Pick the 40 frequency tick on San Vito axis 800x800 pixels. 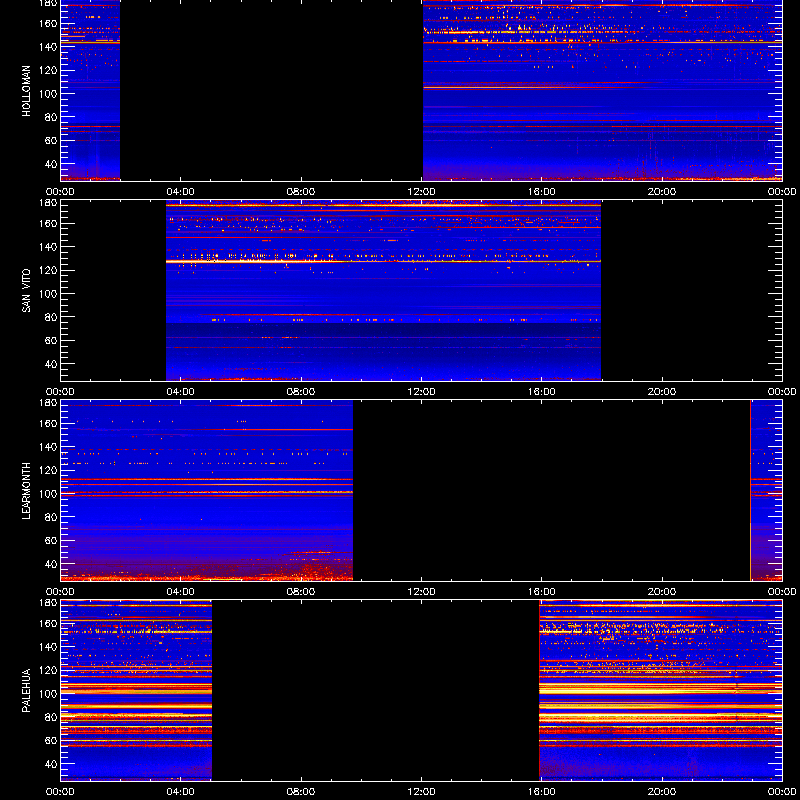52,364
